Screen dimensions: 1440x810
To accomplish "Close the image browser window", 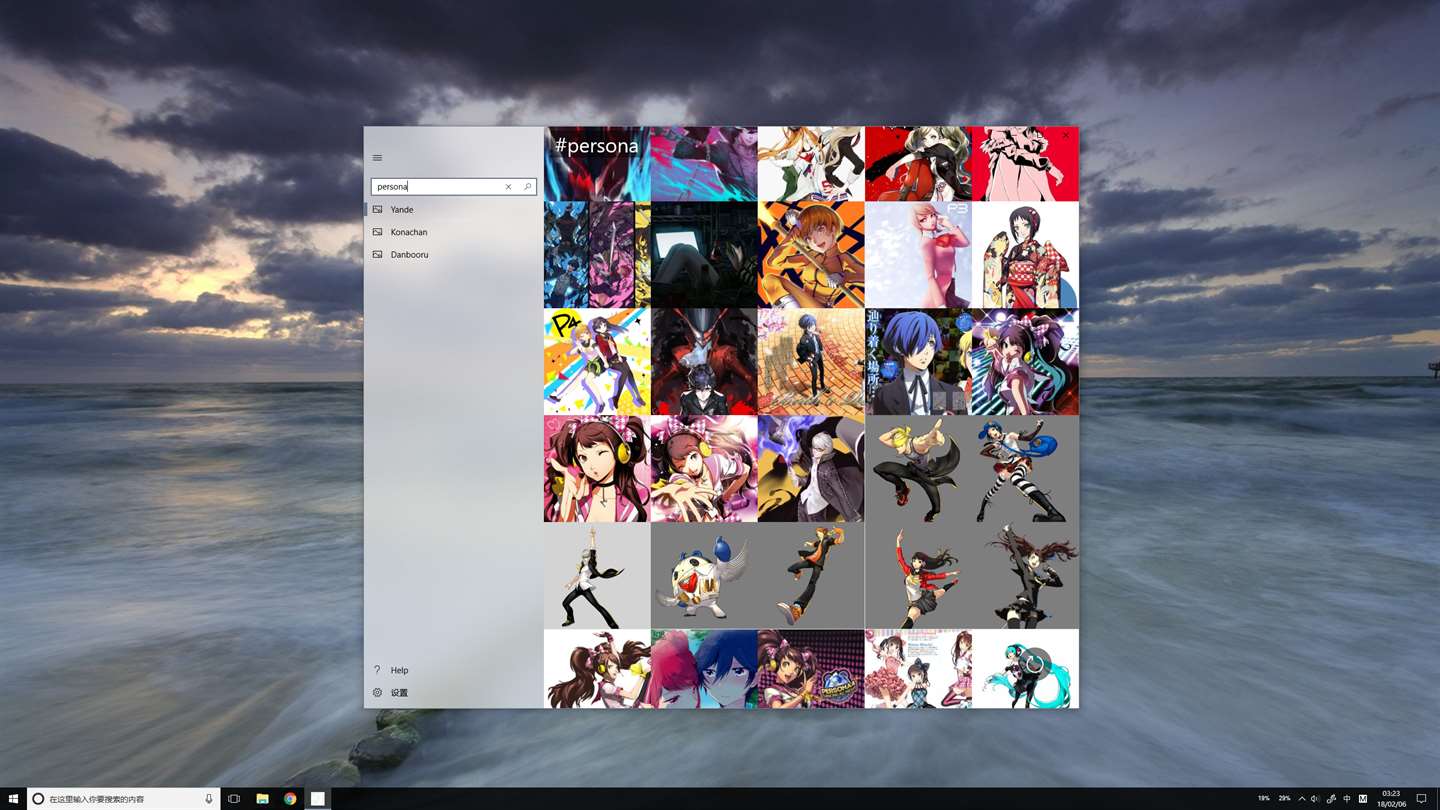I will click(x=1065, y=135).
